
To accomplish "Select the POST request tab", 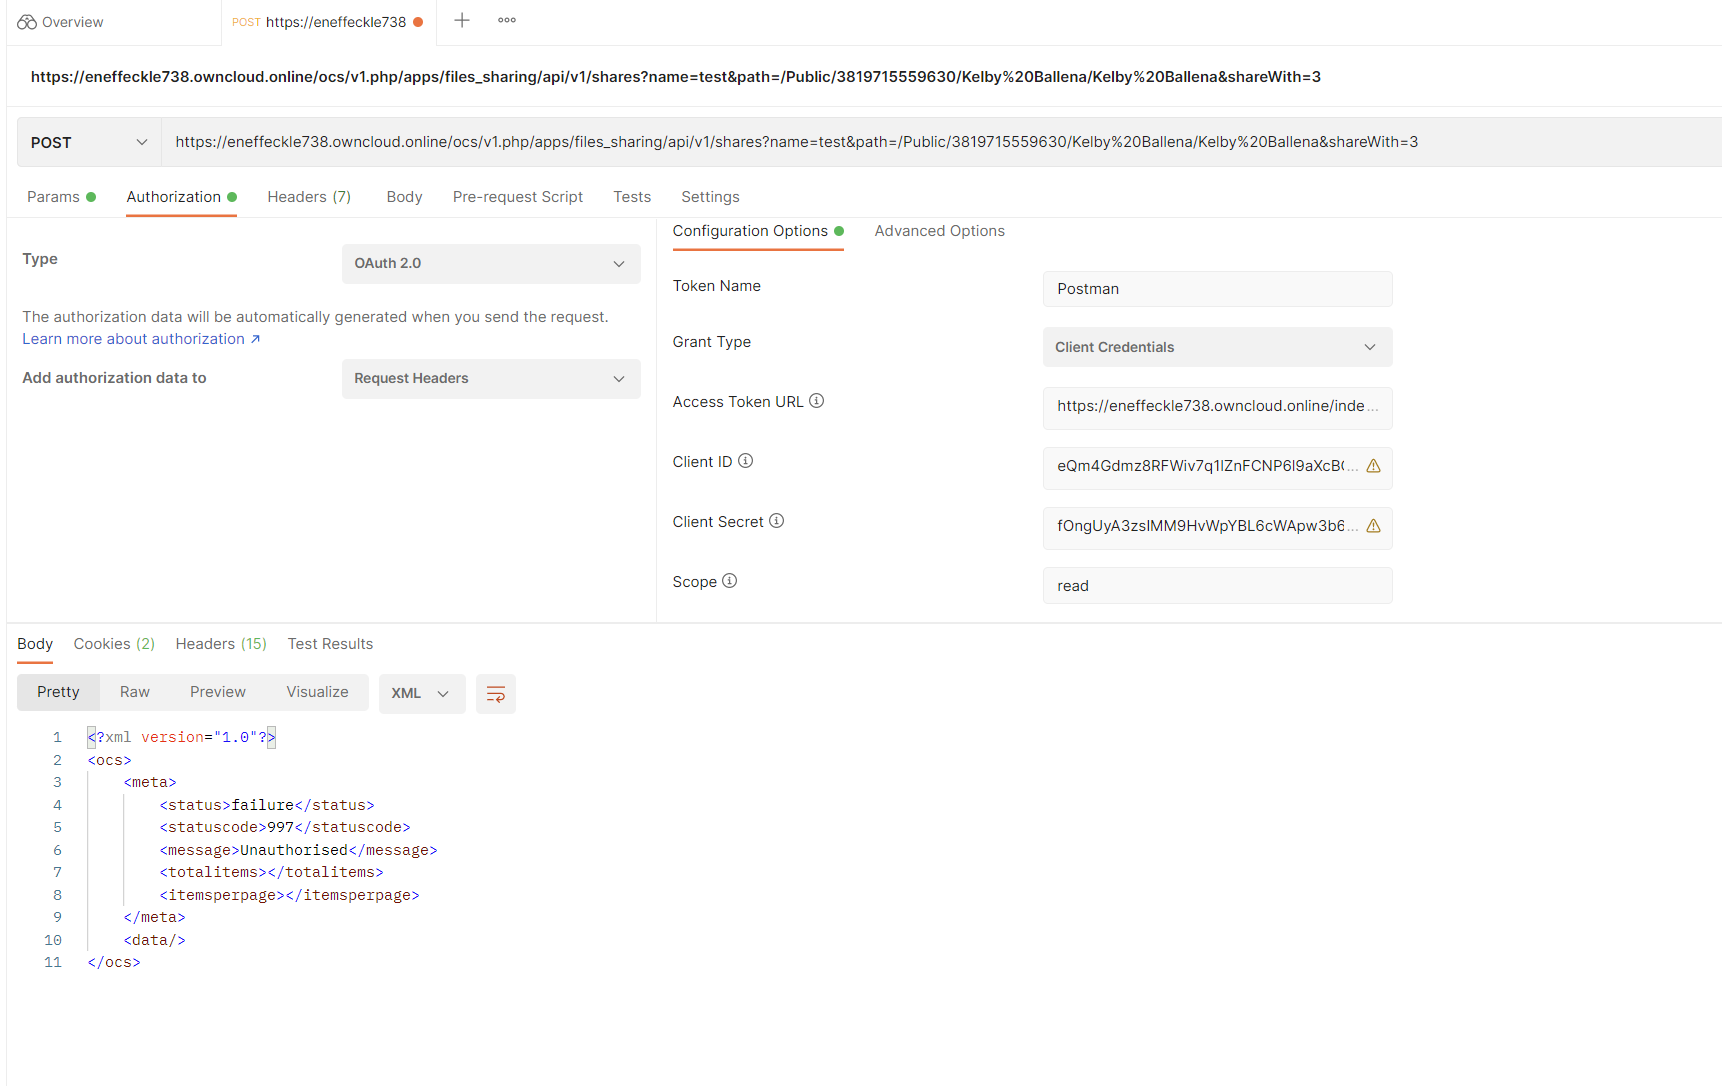I will (x=328, y=22).
